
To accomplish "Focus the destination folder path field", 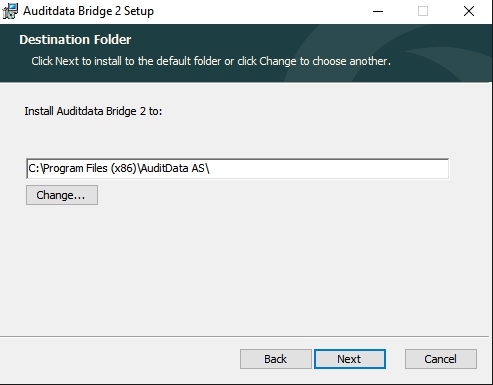I will [237, 169].
